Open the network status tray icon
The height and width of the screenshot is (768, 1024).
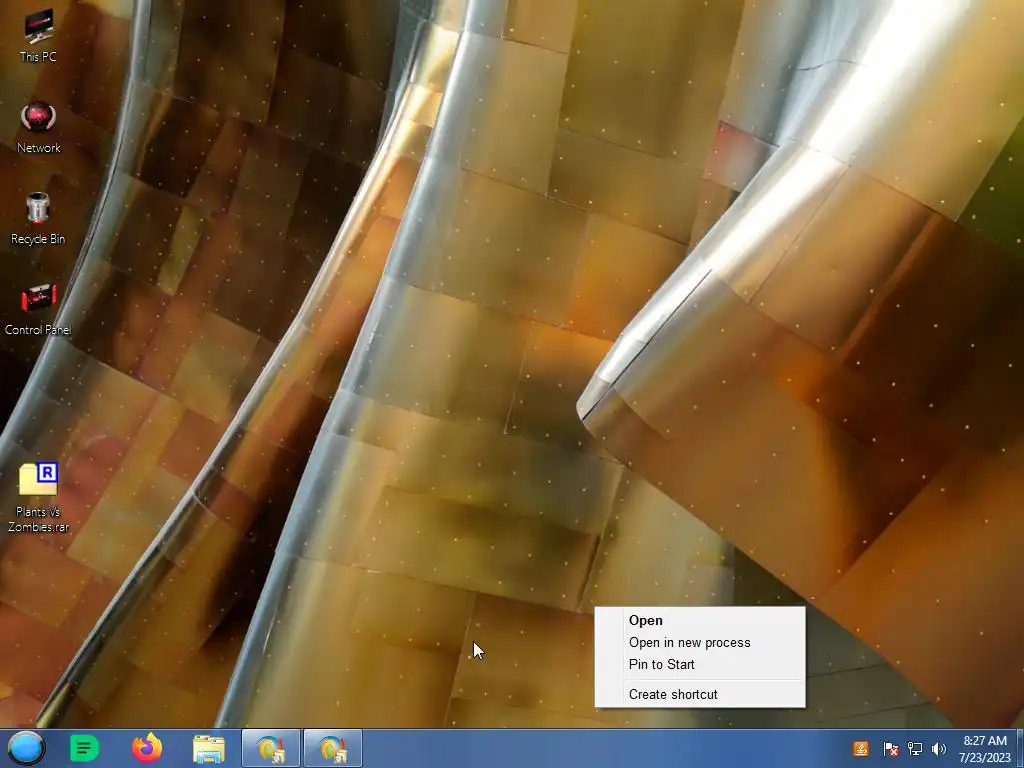click(915, 749)
